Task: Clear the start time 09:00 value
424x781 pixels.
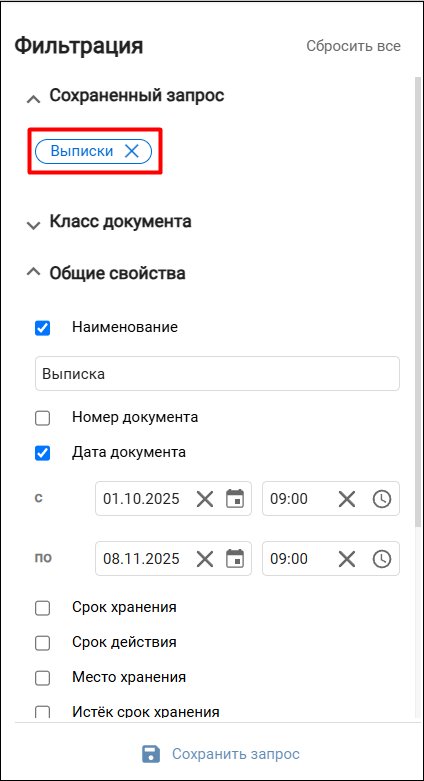Action: [x=347, y=499]
